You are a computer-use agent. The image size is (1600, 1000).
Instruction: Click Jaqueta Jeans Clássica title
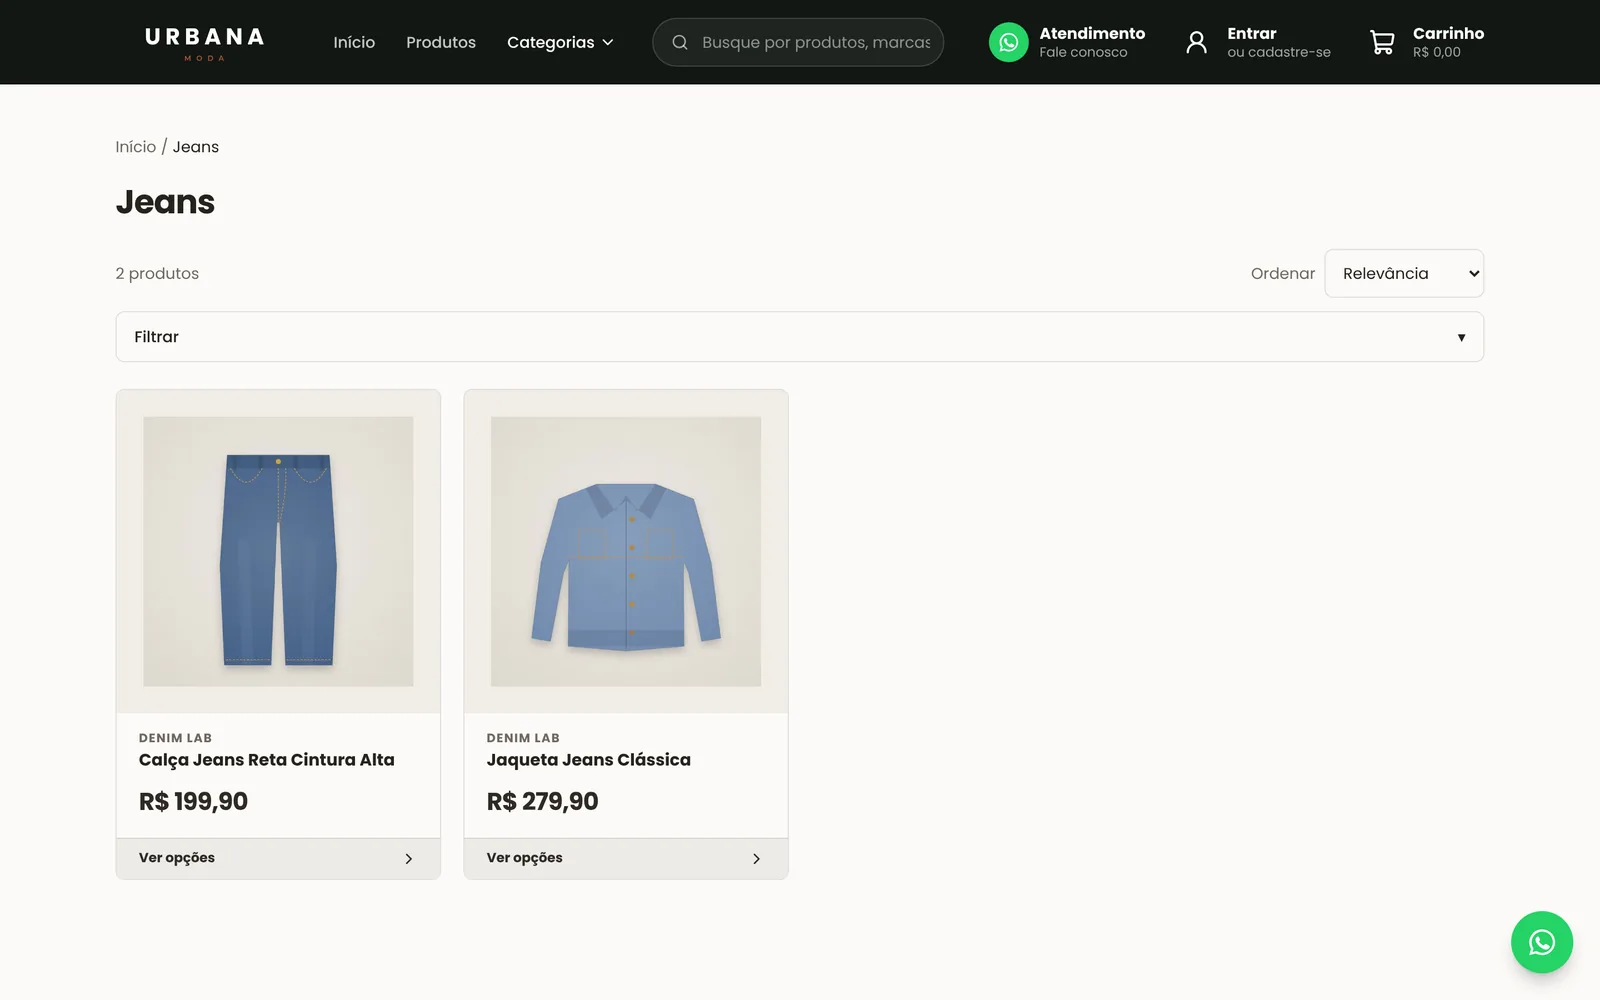pos(589,760)
